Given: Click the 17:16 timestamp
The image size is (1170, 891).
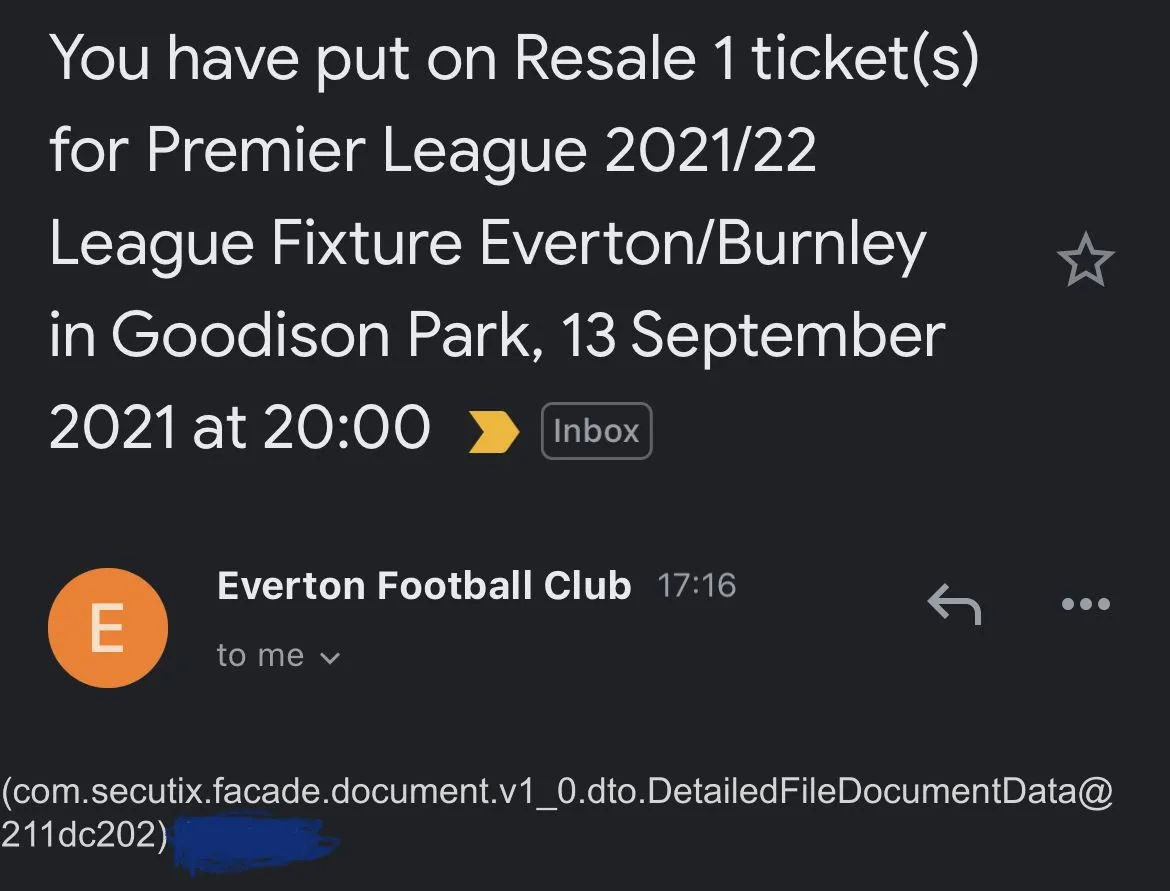Looking at the screenshot, I should pos(696,586).
